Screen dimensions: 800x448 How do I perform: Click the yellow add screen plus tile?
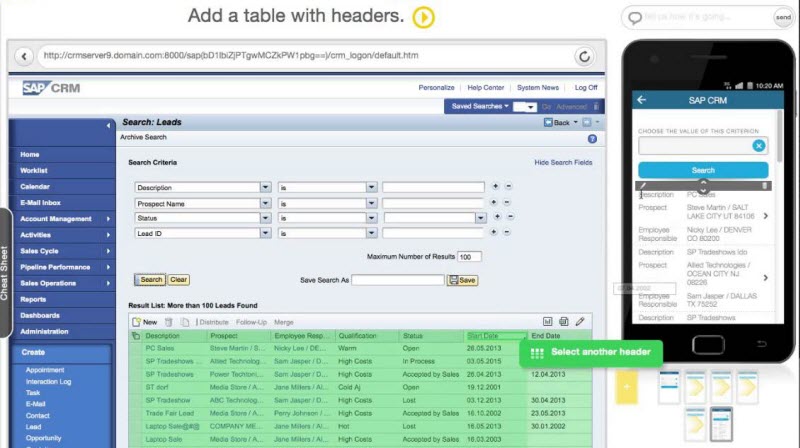(x=627, y=387)
